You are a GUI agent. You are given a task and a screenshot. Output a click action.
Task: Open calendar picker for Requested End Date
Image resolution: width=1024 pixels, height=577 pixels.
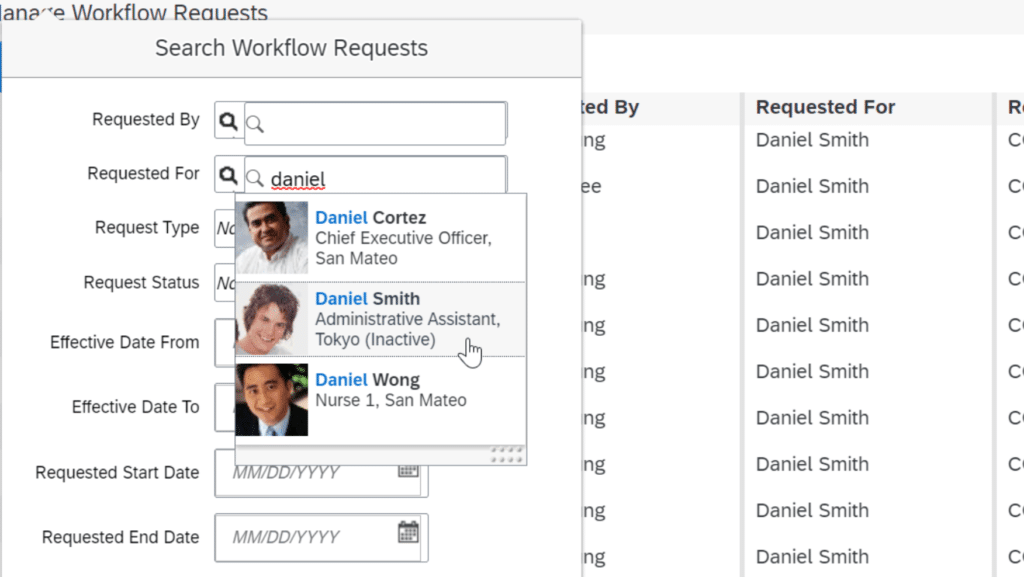408,532
